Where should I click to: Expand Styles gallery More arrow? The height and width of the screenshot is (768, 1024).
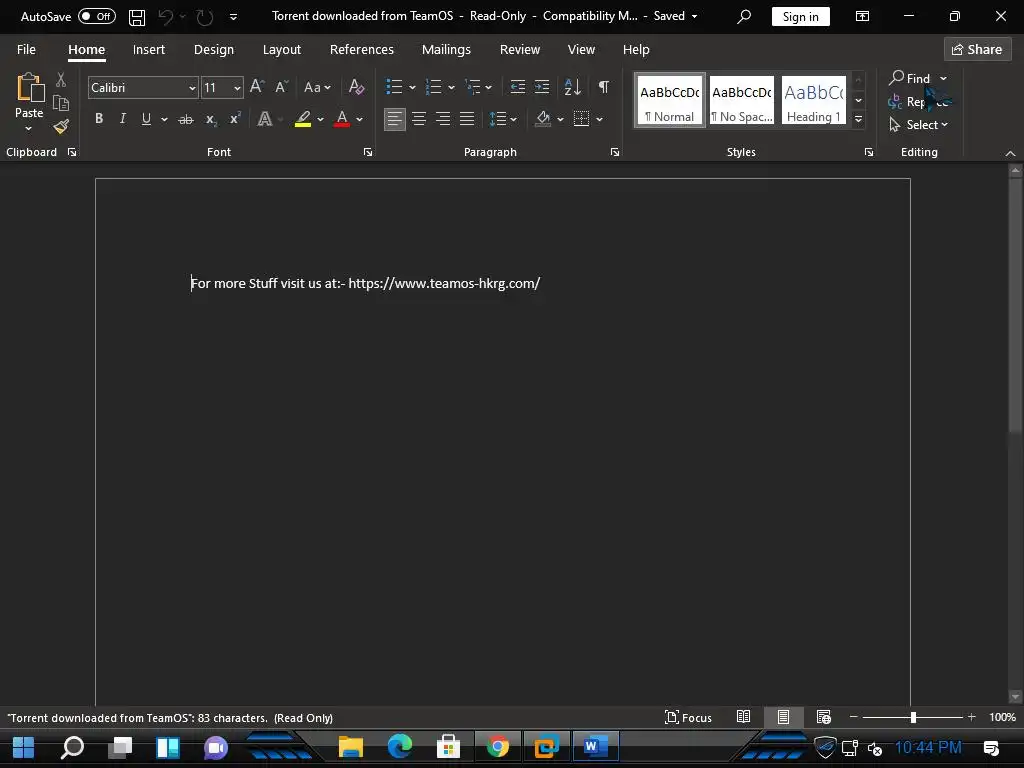pyautogui.click(x=859, y=120)
